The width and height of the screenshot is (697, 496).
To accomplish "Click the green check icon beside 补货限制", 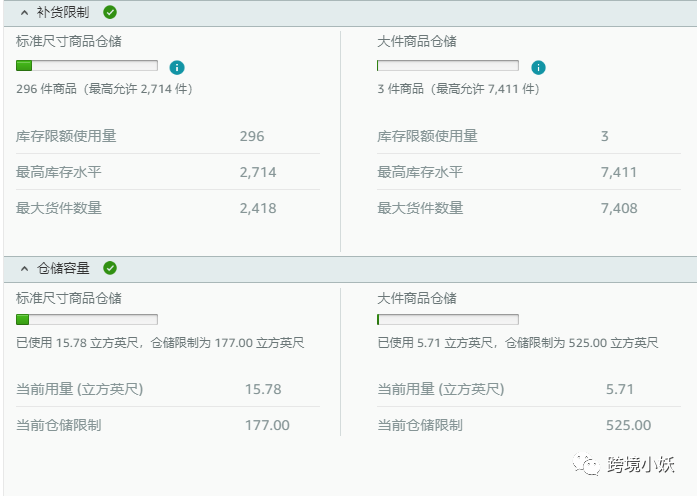I will click(110, 13).
